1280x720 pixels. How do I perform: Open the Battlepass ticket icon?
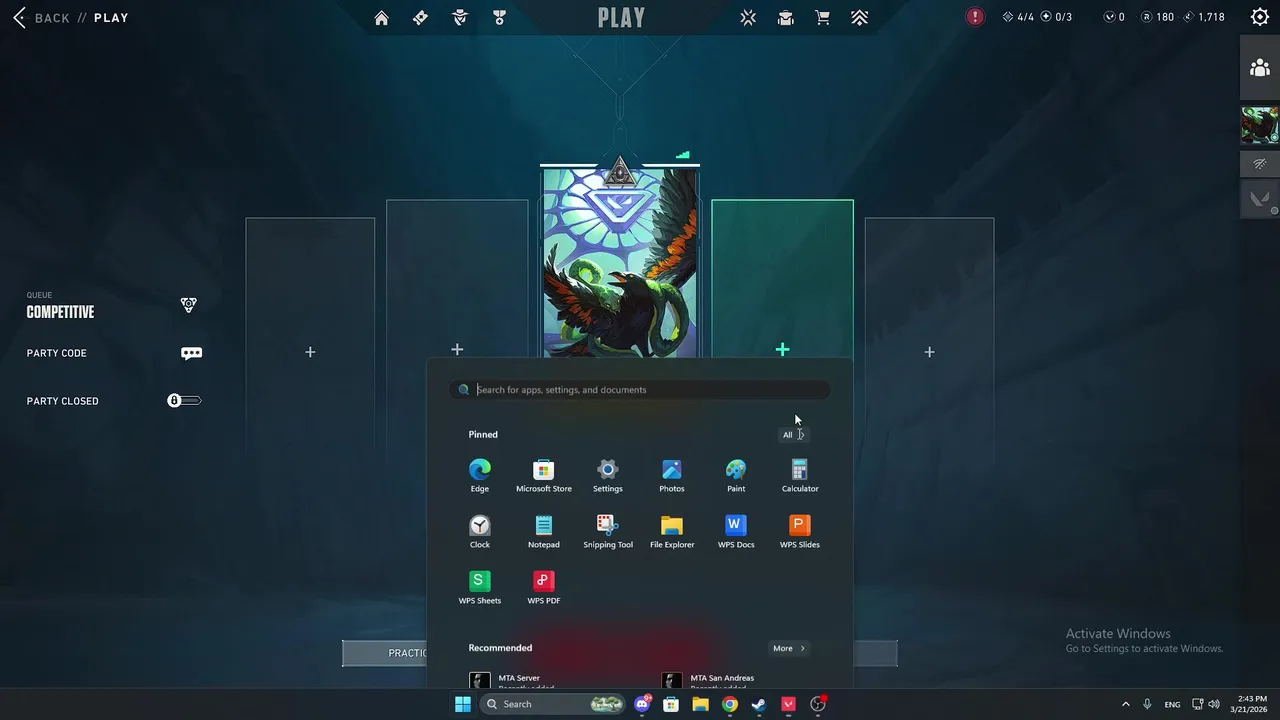[x=420, y=17]
